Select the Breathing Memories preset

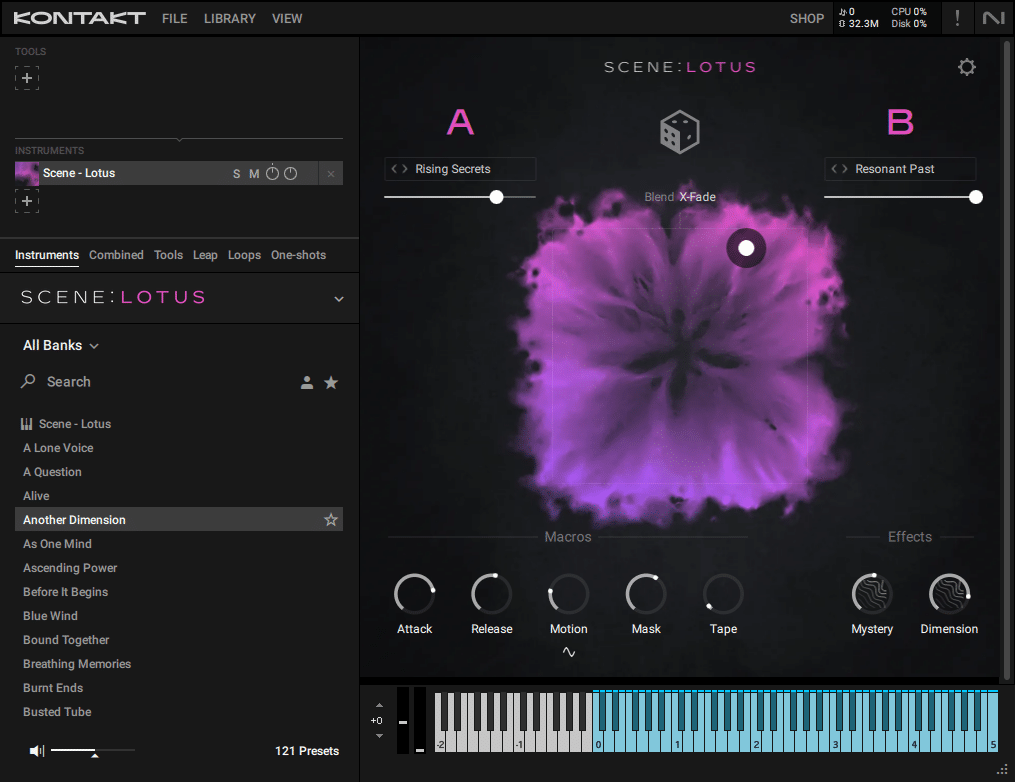coord(77,664)
